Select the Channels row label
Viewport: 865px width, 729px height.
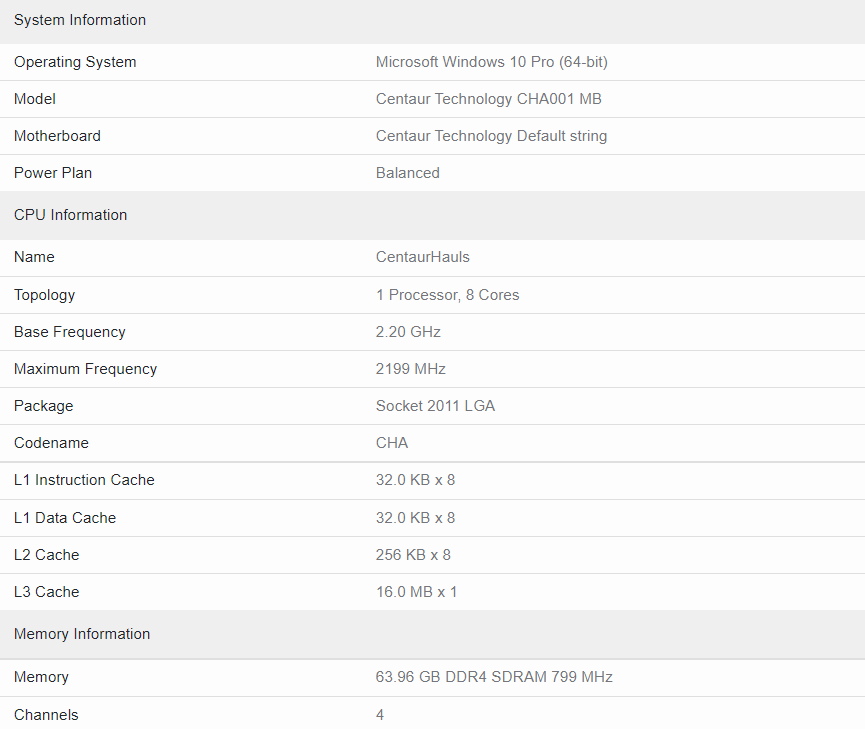[46, 715]
